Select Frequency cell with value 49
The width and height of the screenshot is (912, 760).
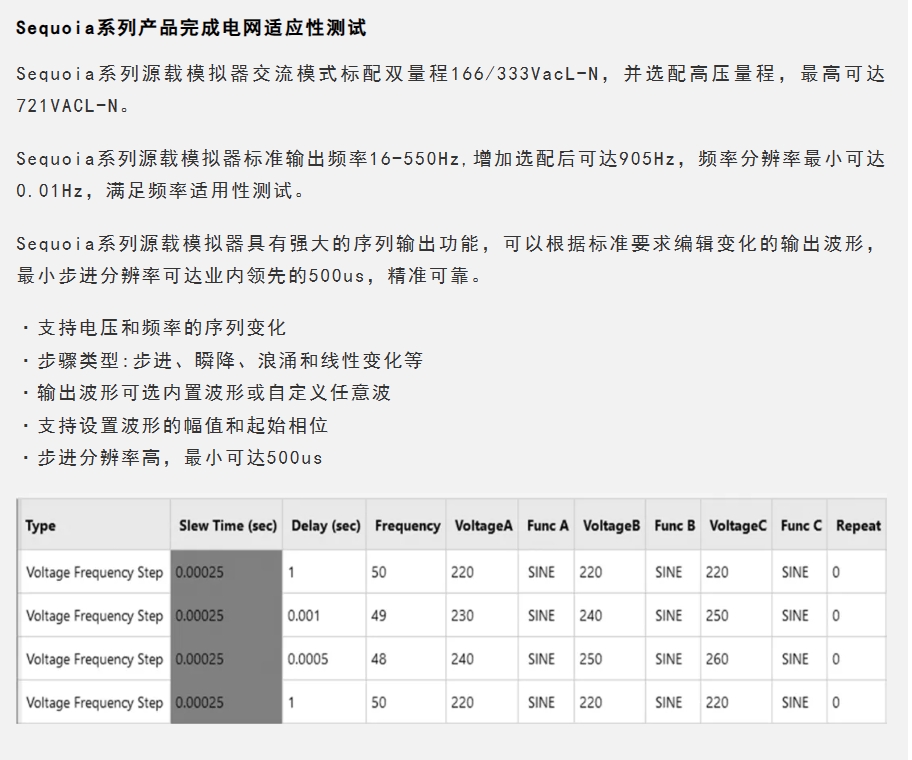406,615
